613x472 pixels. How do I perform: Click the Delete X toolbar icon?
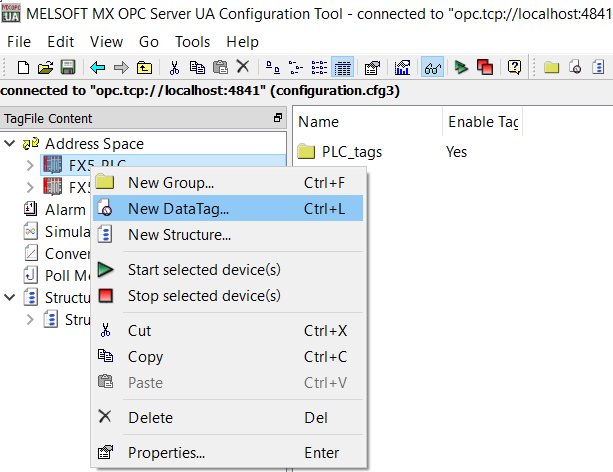243,67
